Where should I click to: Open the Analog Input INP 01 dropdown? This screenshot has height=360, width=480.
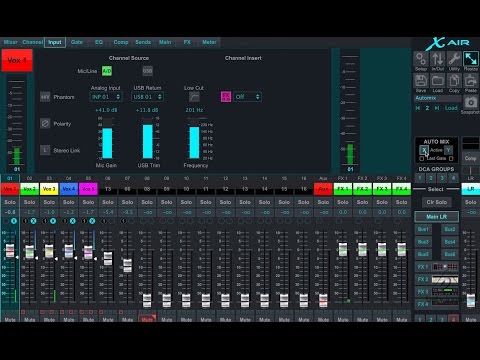tap(106, 97)
